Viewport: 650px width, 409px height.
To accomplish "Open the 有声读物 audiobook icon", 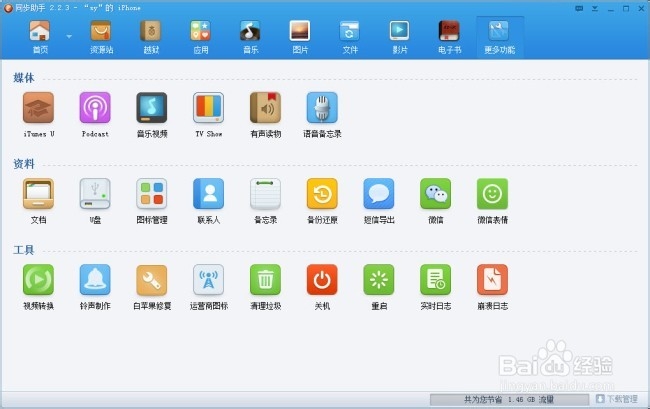I will 265,108.
